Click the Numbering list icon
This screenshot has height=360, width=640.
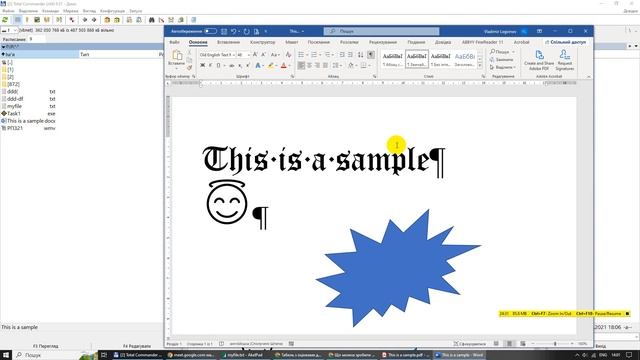[x=314, y=55]
